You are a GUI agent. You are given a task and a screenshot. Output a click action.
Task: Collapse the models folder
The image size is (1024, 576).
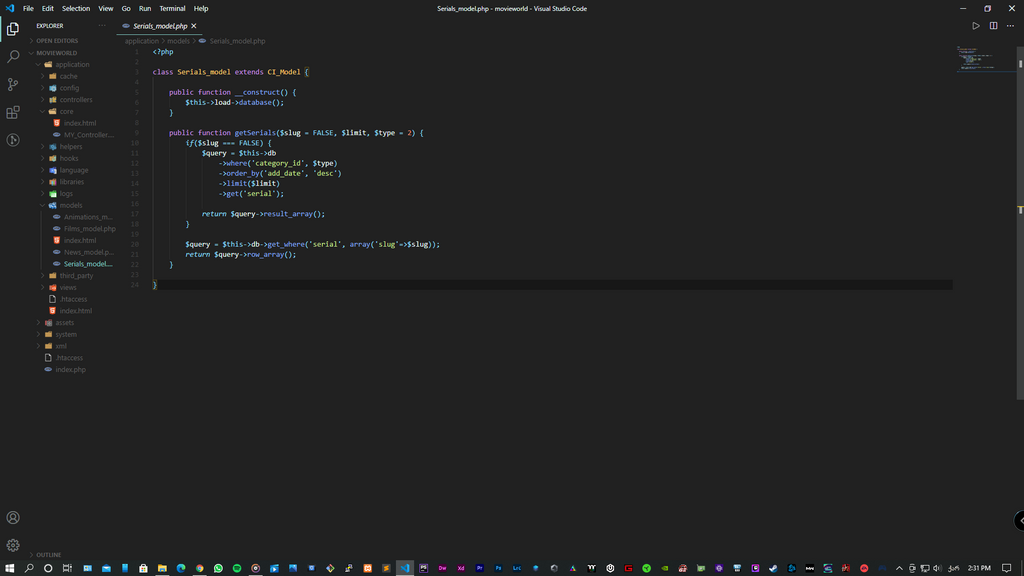[x=72, y=205]
